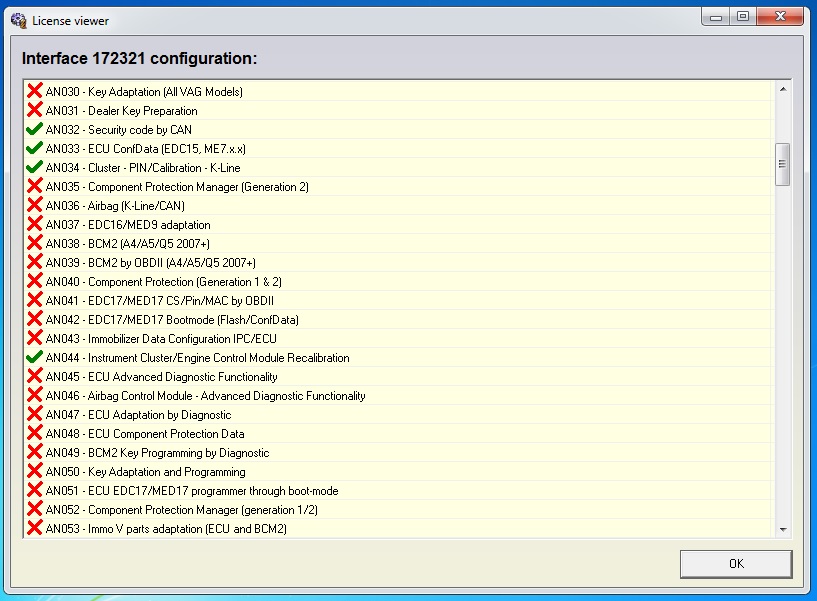
Task: Click the scrollbar down arrow
Action: pos(783,529)
